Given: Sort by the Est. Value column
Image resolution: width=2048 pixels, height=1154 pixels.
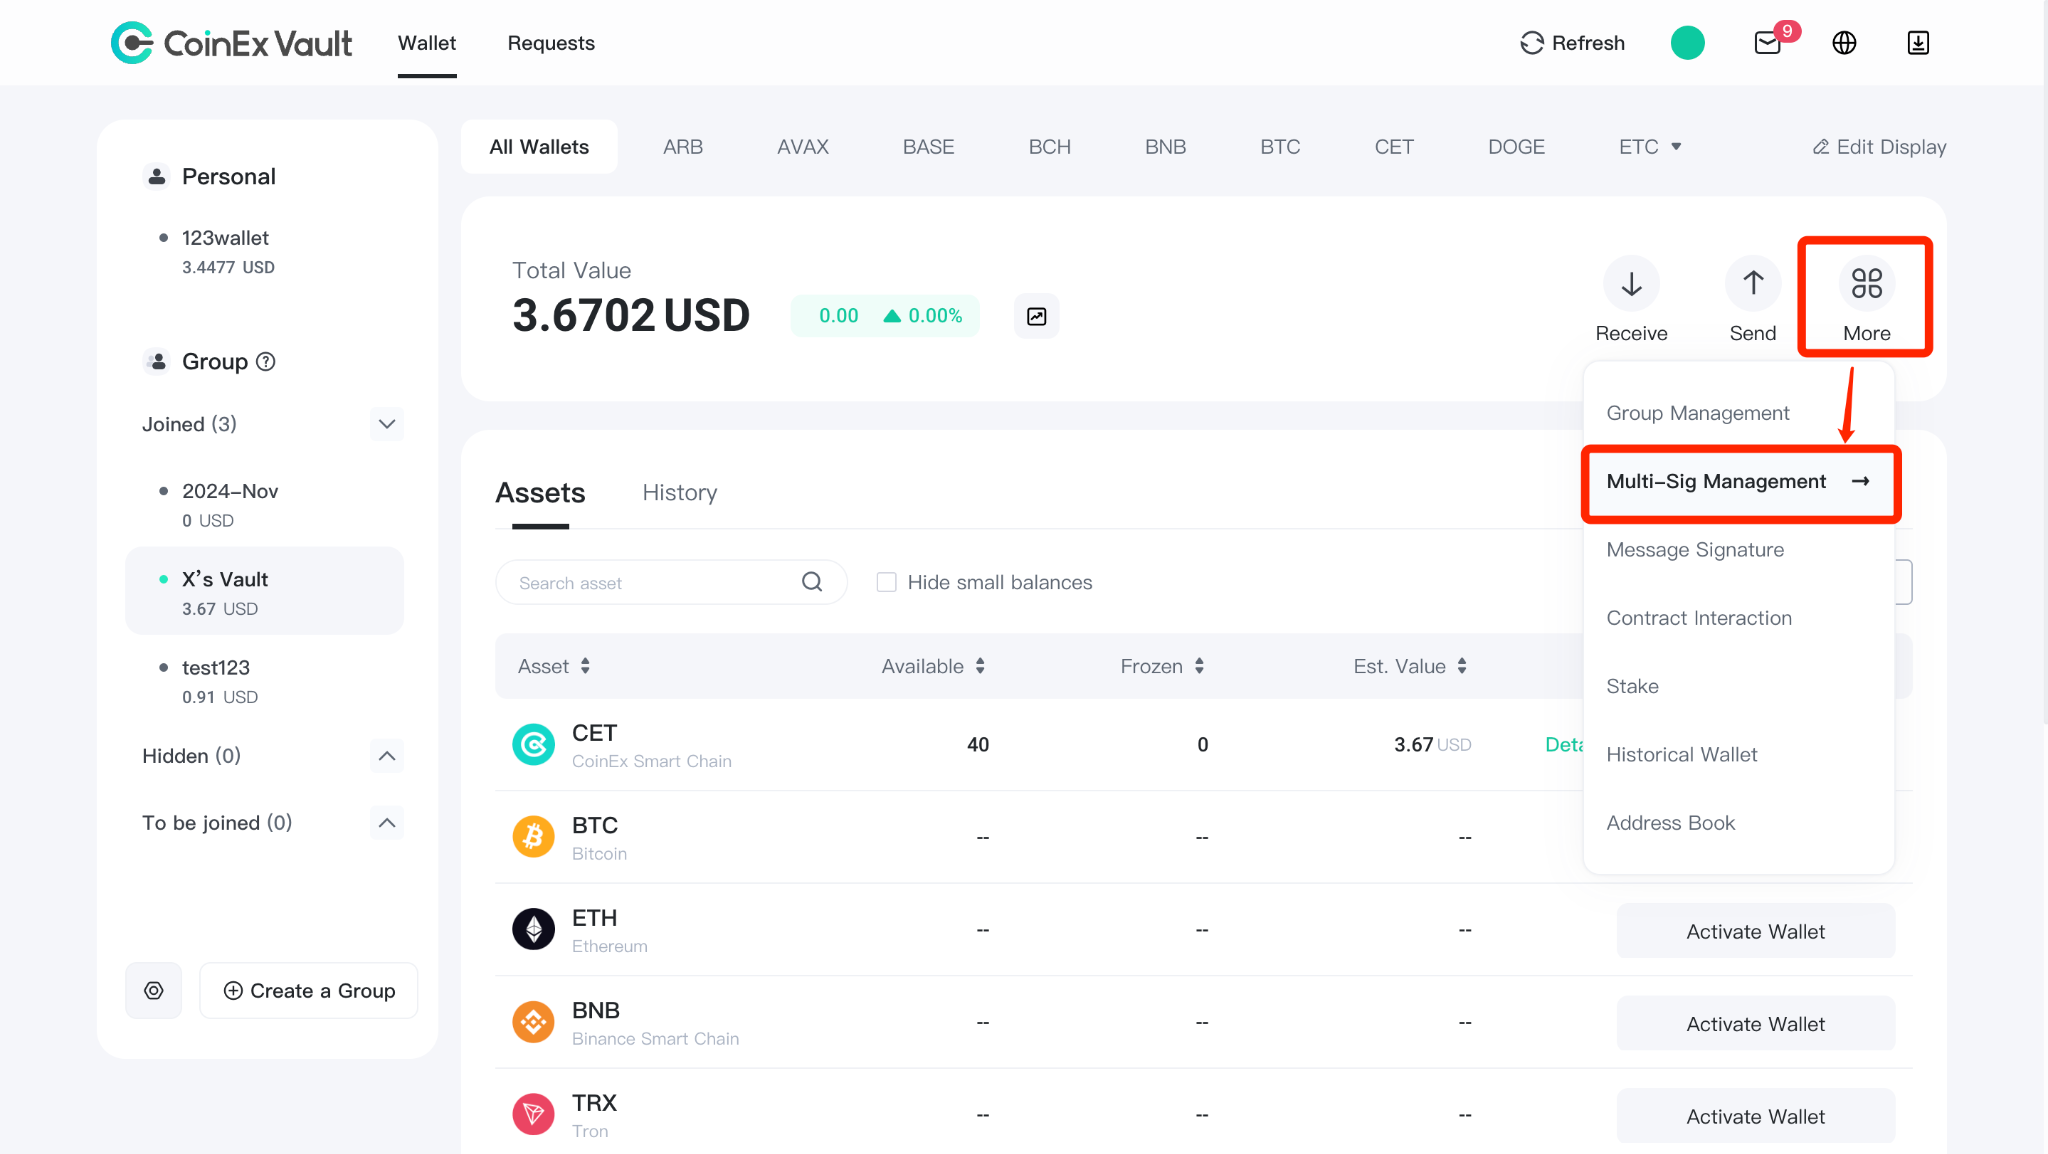Looking at the screenshot, I should click(1410, 666).
